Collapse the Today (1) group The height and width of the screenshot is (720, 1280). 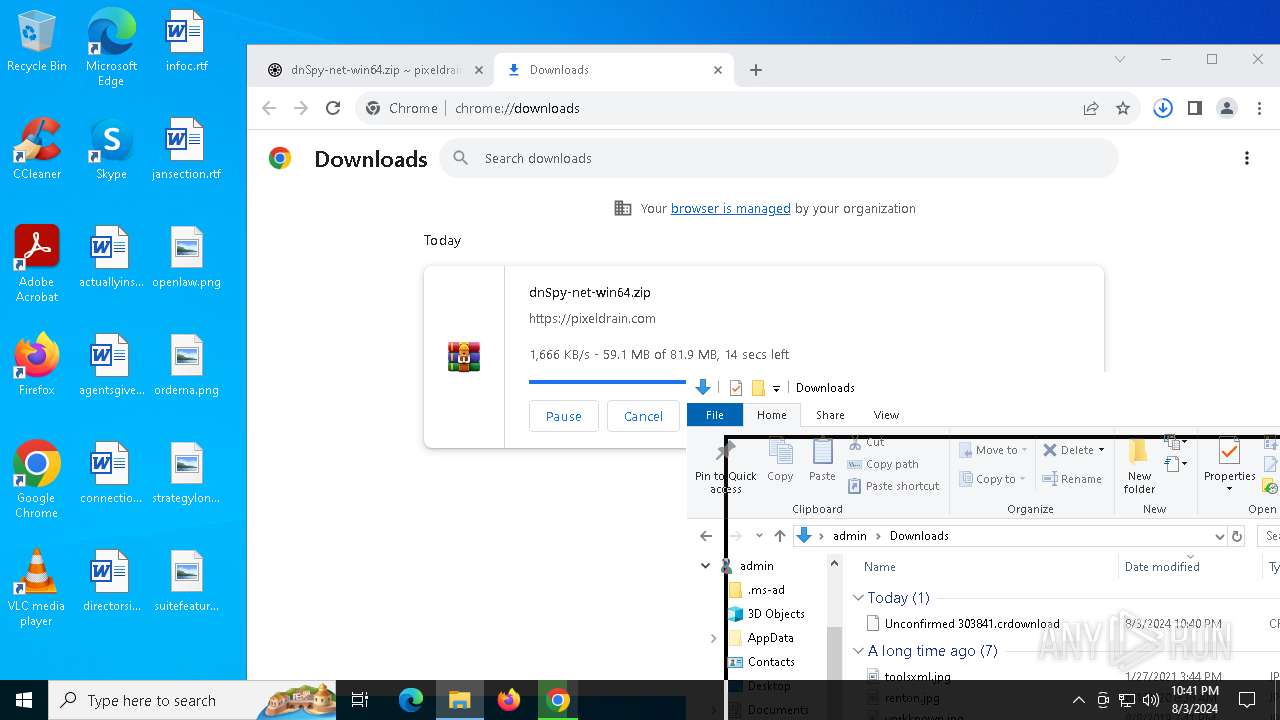pos(858,598)
